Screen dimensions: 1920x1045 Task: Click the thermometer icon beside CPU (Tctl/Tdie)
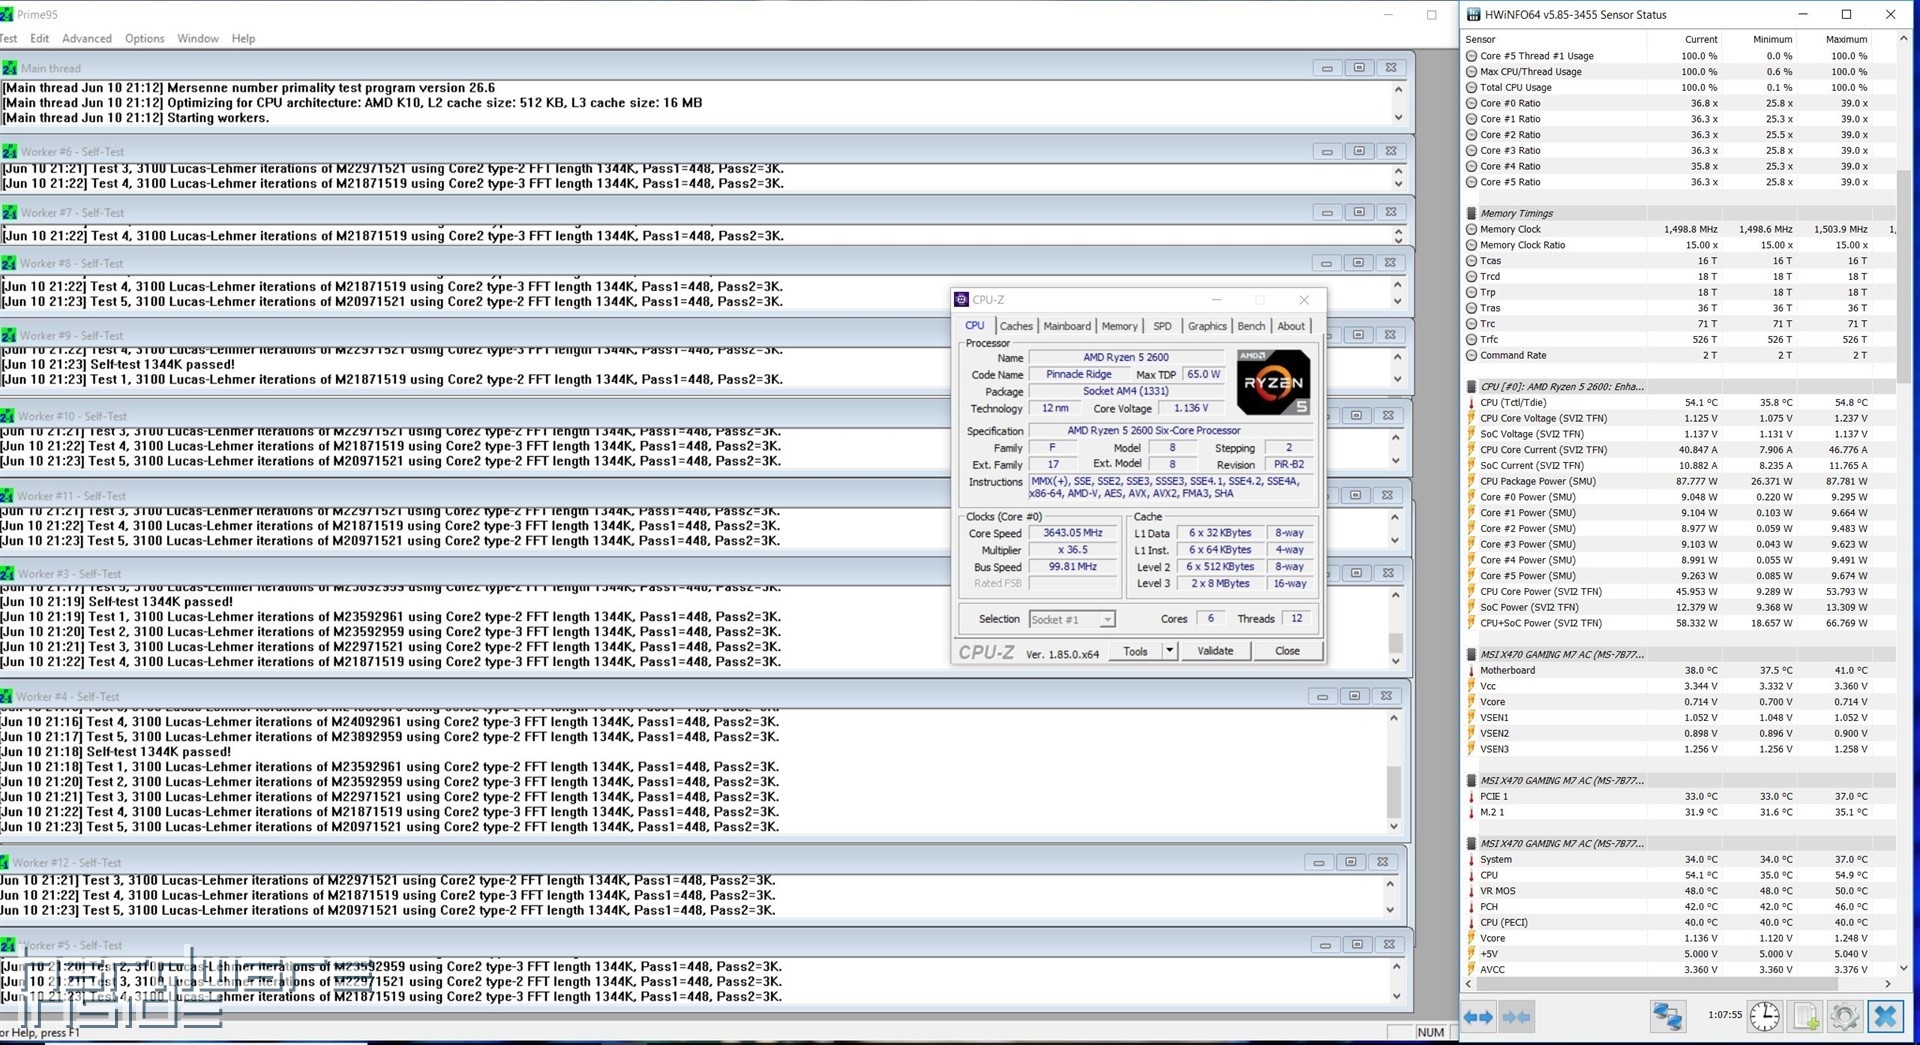pos(1471,403)
